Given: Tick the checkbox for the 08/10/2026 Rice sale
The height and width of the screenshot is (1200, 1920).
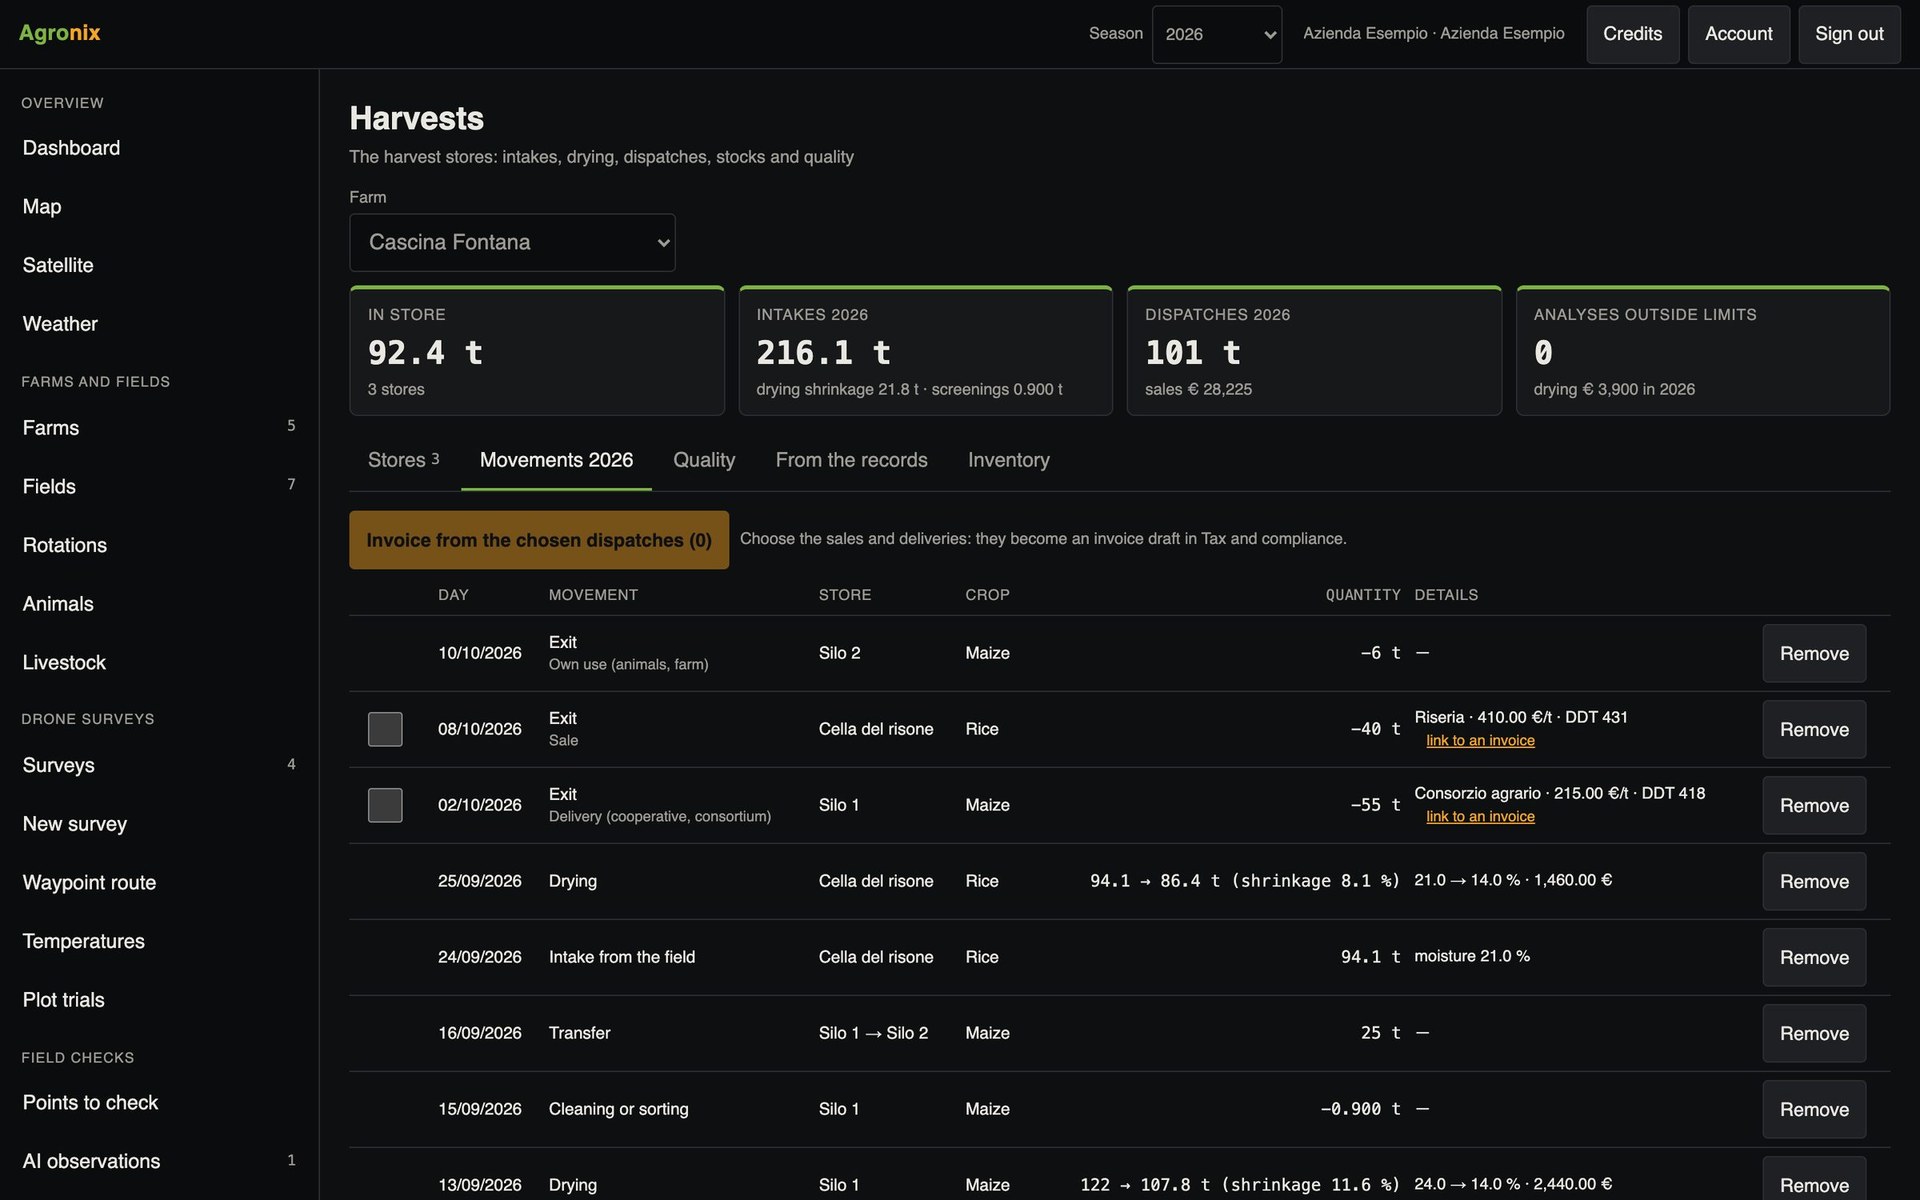Looking at the screenshot, I should 385,729.
